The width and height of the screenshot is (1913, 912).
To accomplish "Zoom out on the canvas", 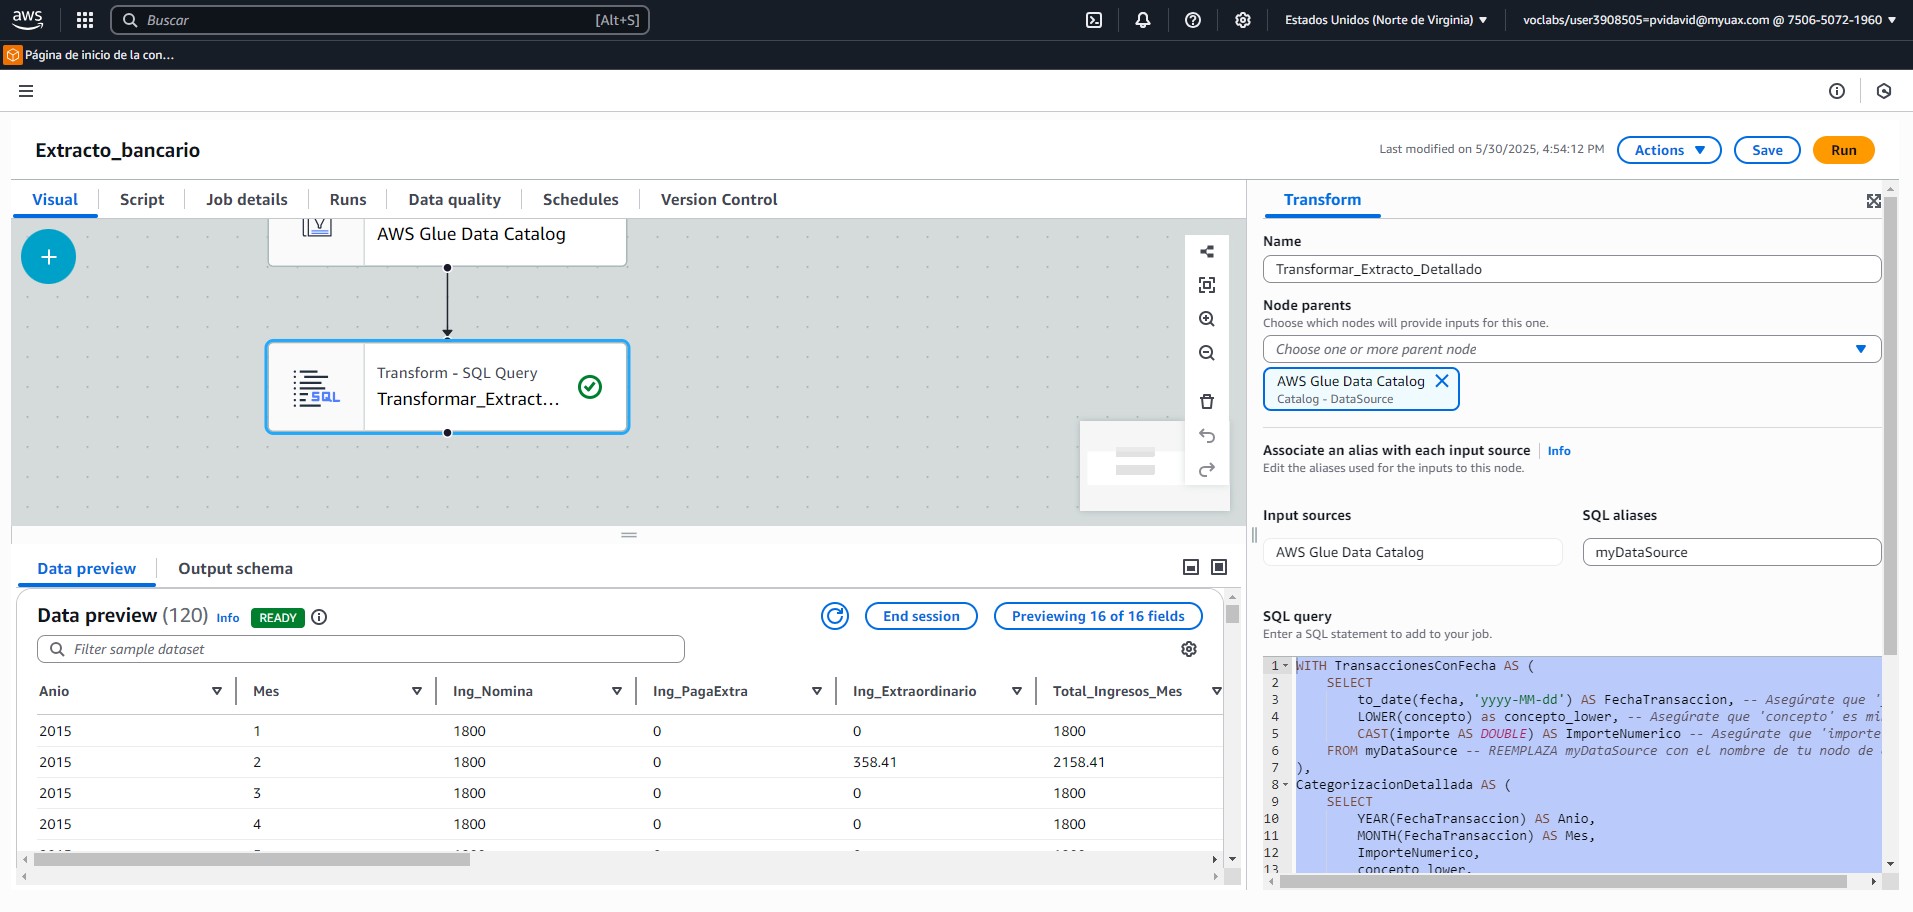I will (x=1207, y=353).
